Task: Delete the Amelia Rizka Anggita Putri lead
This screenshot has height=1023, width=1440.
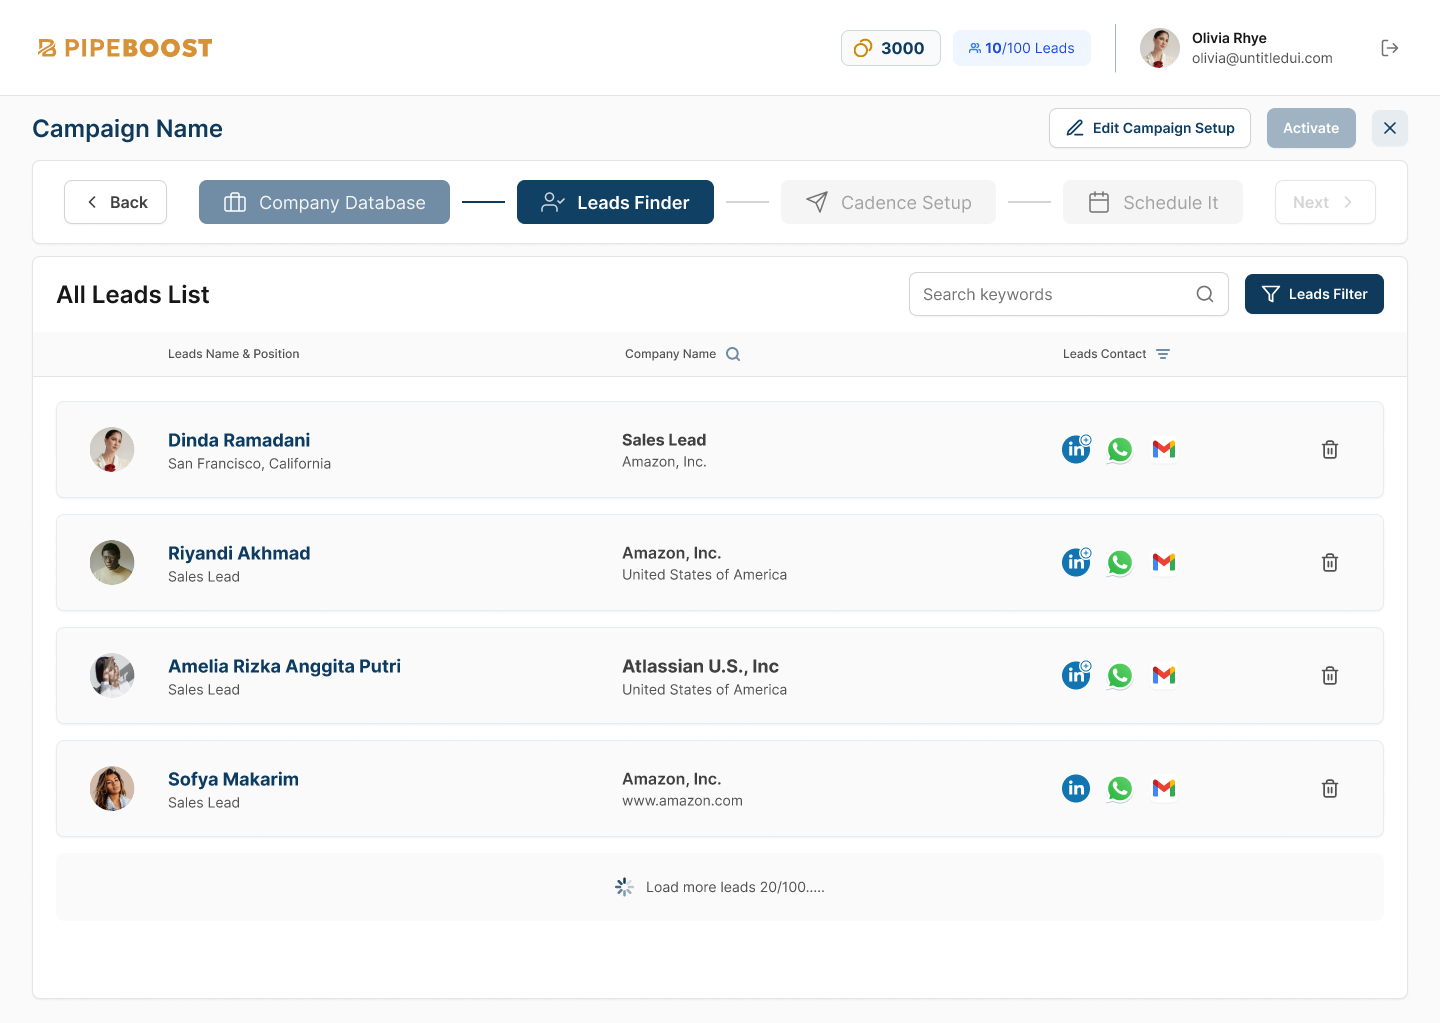Action: pyautogui.click(x=1330, y=676)
